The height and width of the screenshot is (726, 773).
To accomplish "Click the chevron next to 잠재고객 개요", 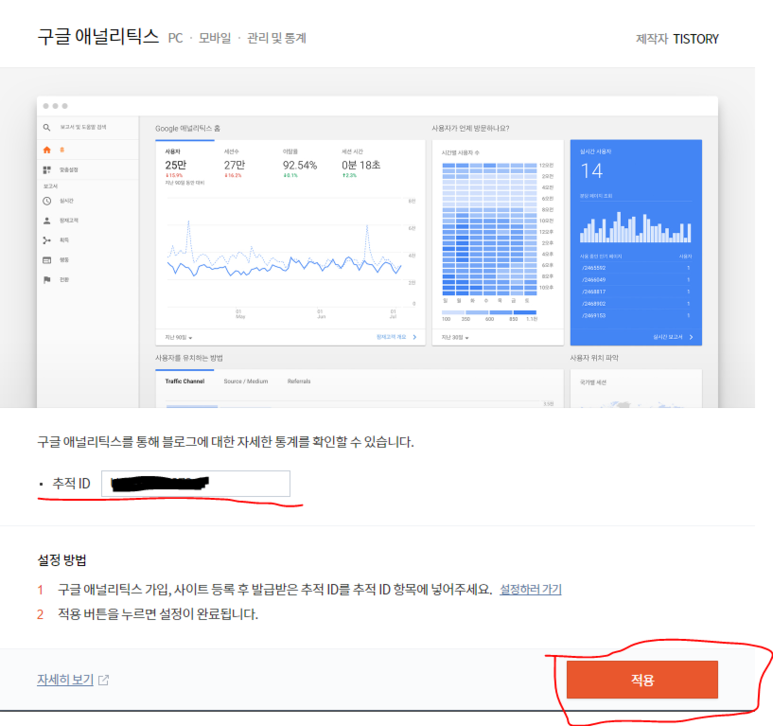I will pos(415,337).
